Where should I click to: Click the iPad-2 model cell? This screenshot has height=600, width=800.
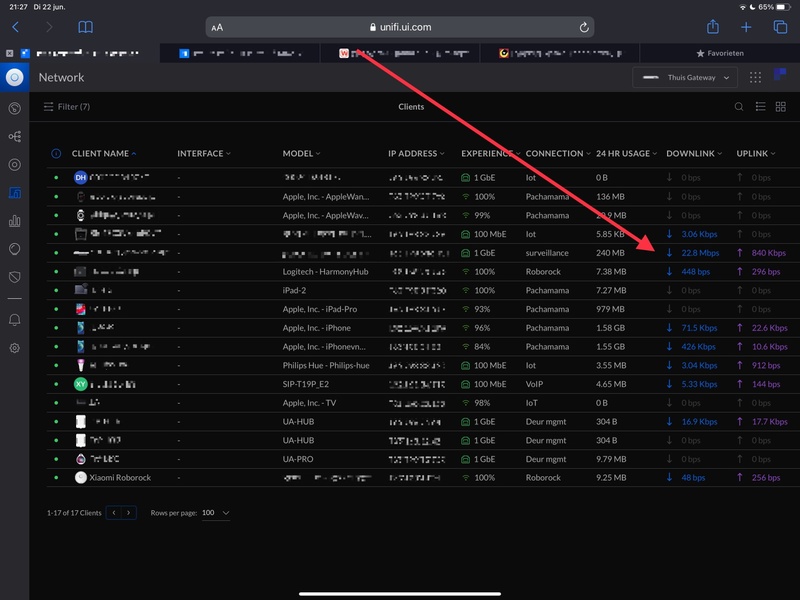click(294, 290)
